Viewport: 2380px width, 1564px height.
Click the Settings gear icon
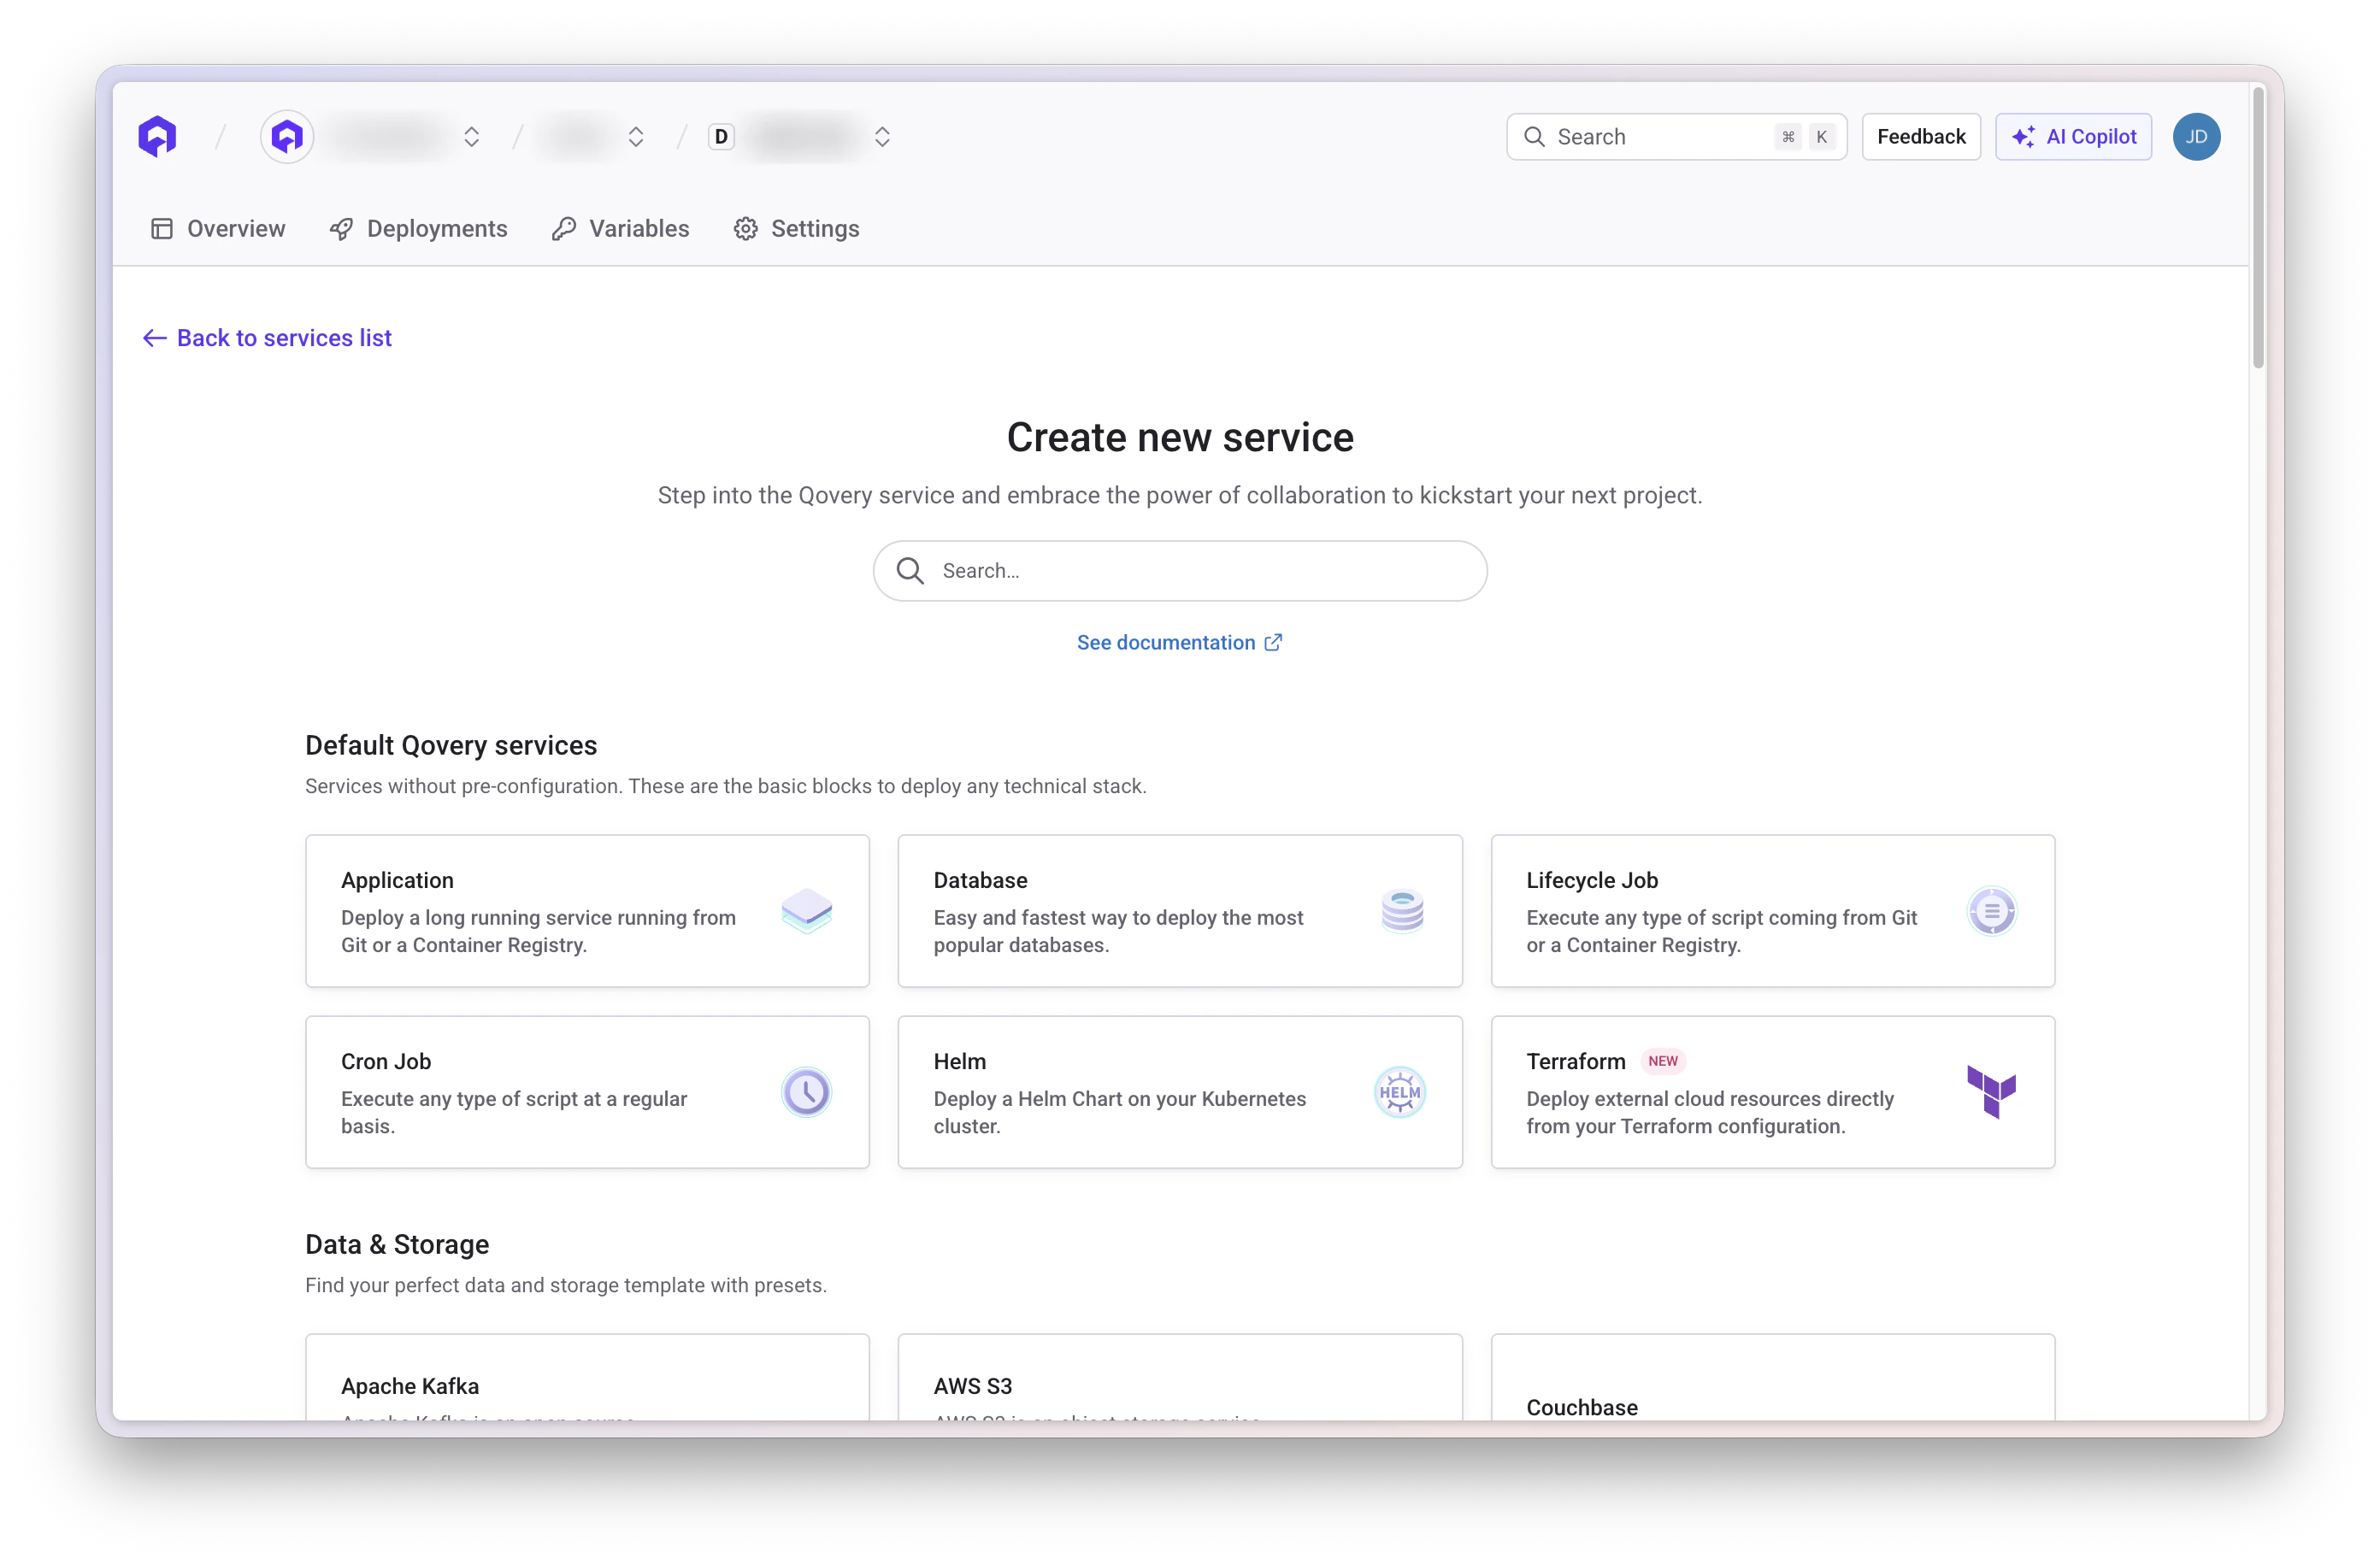(746, 229)
